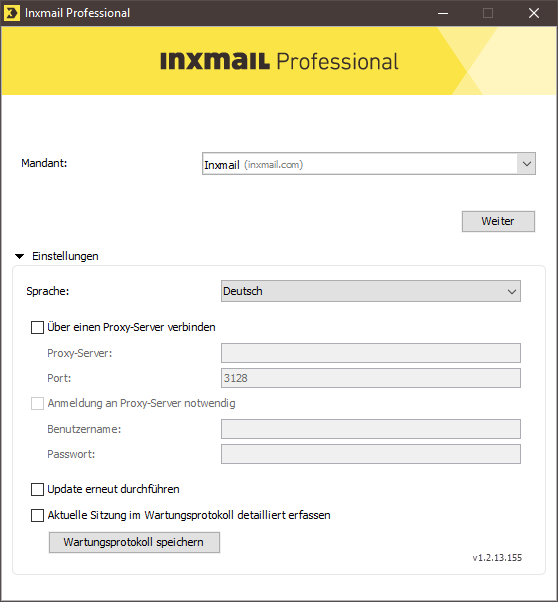Click the Inxmail Professional logo banner

(x=279, y=61)
